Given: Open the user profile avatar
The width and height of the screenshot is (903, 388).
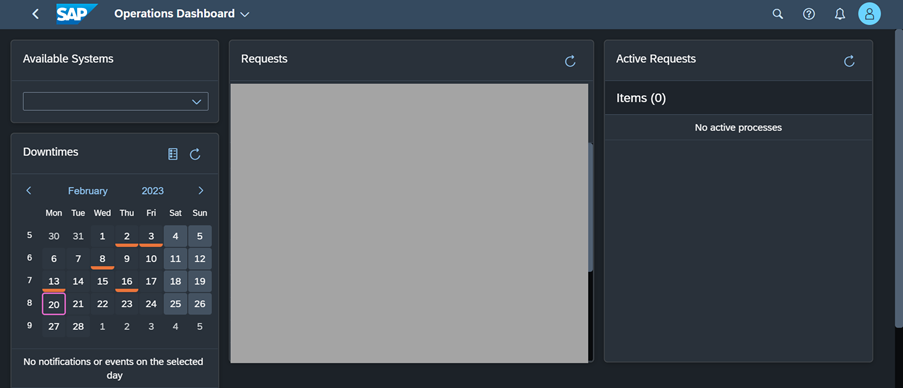Looking at the screenshot, I should pos(869,14).
